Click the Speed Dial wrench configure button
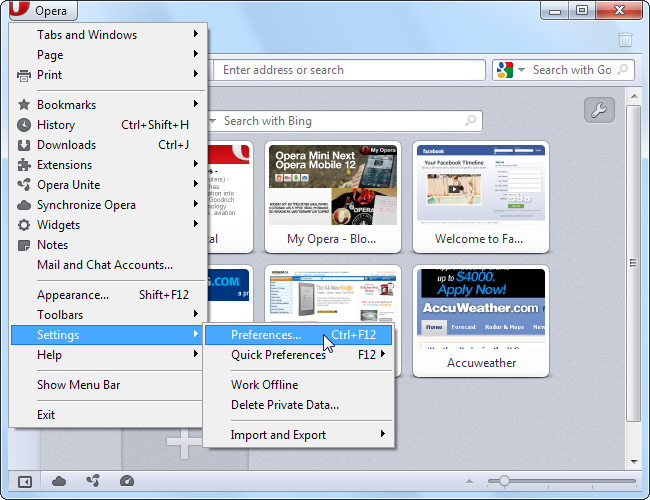This screenshot has height=500, width=650. coord(599,110)
